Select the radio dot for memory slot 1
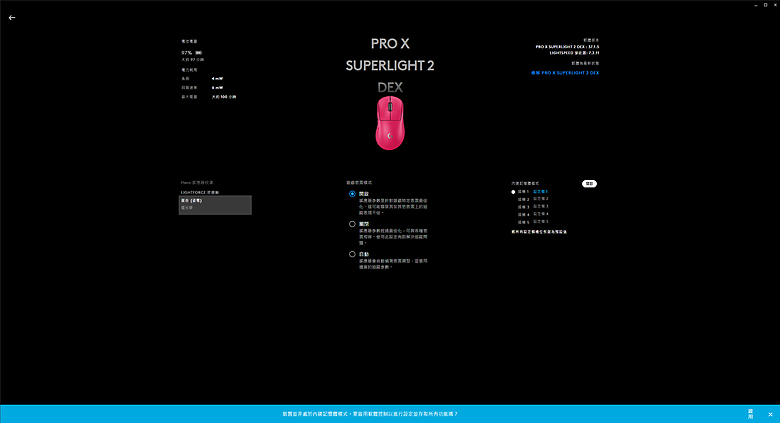780x423 pixels. [x=513, y=192]
